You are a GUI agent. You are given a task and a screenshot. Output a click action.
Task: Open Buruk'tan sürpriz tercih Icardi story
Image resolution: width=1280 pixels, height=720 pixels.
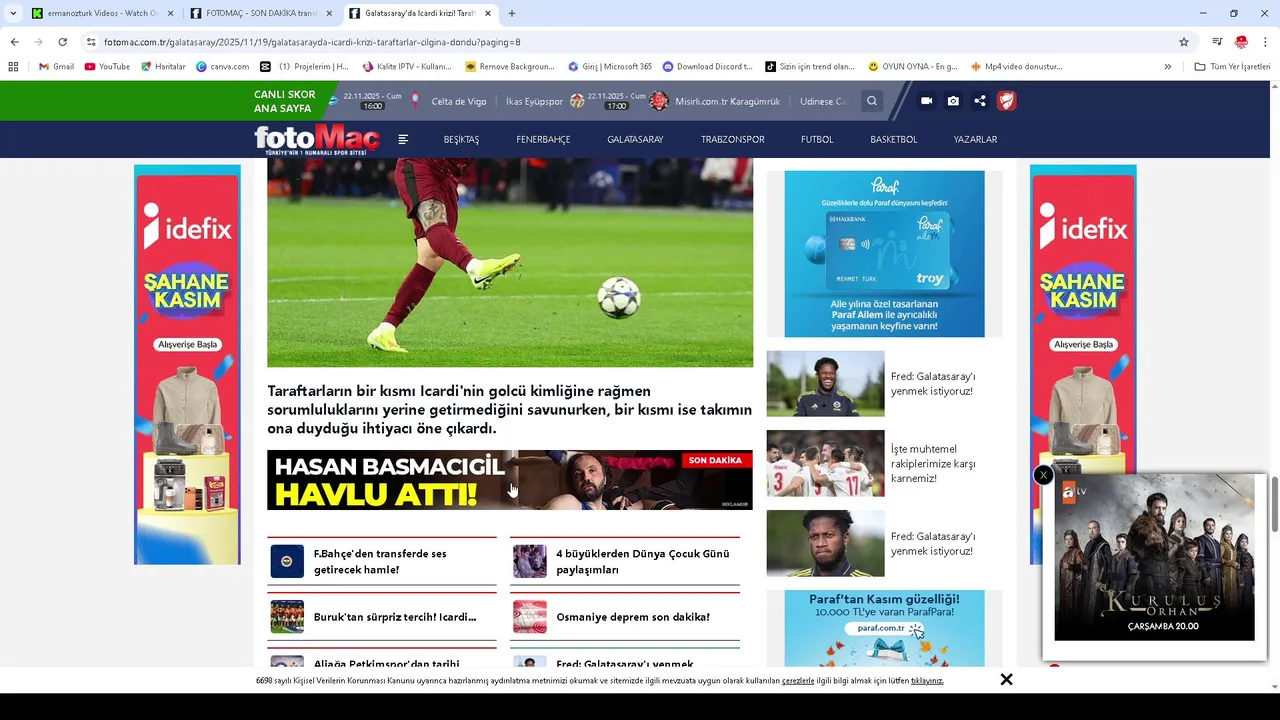tap(382, 617)
